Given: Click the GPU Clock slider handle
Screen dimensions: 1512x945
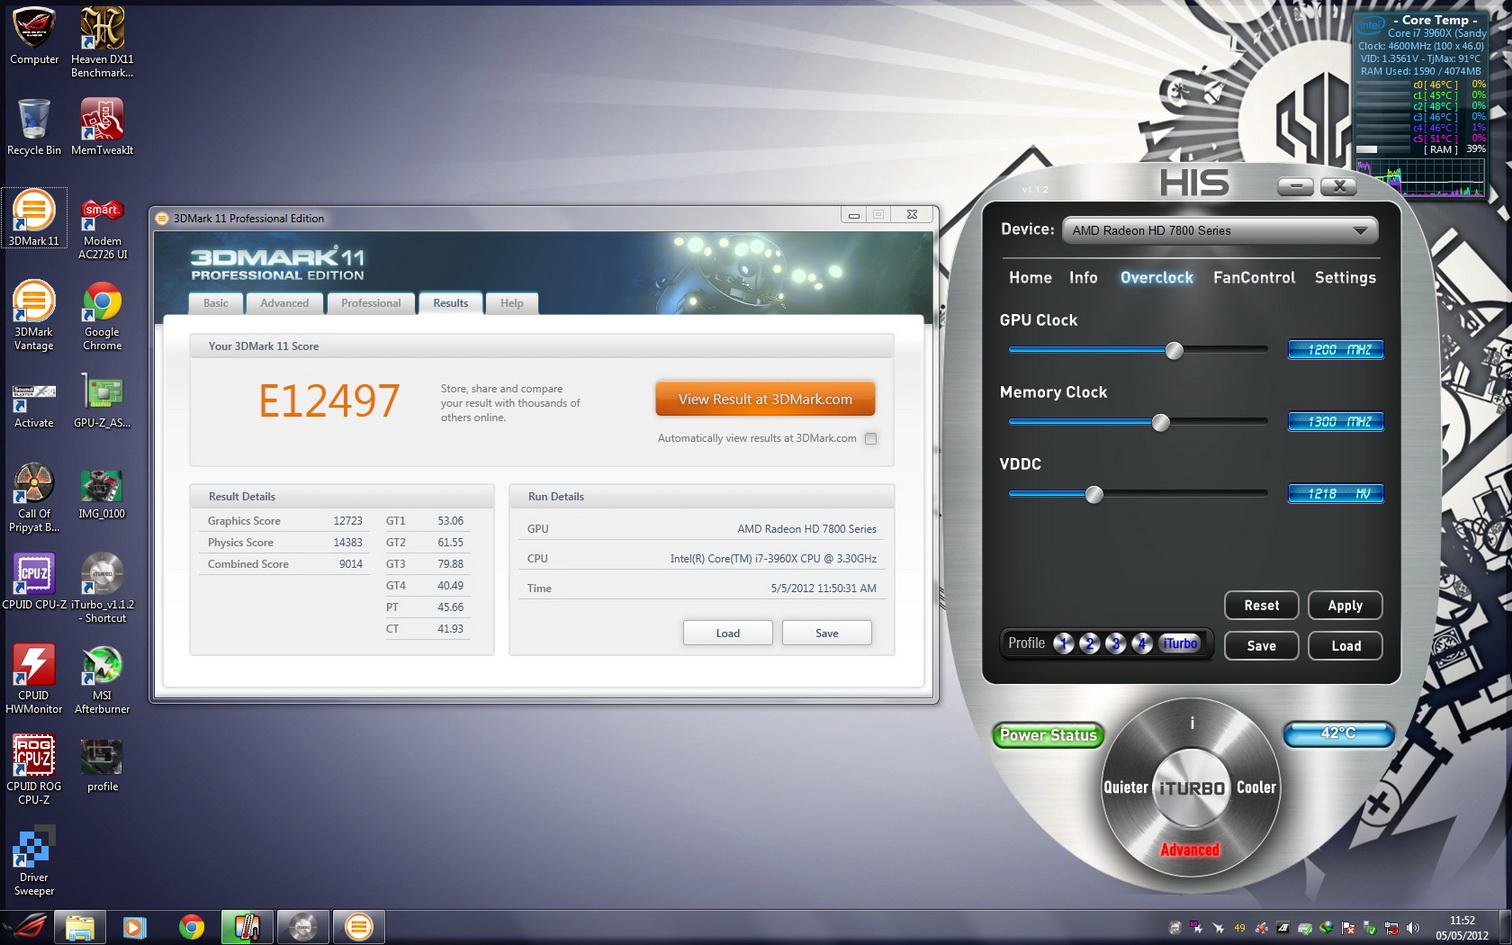Looking at the screenshot, I should coord(1175,350).
